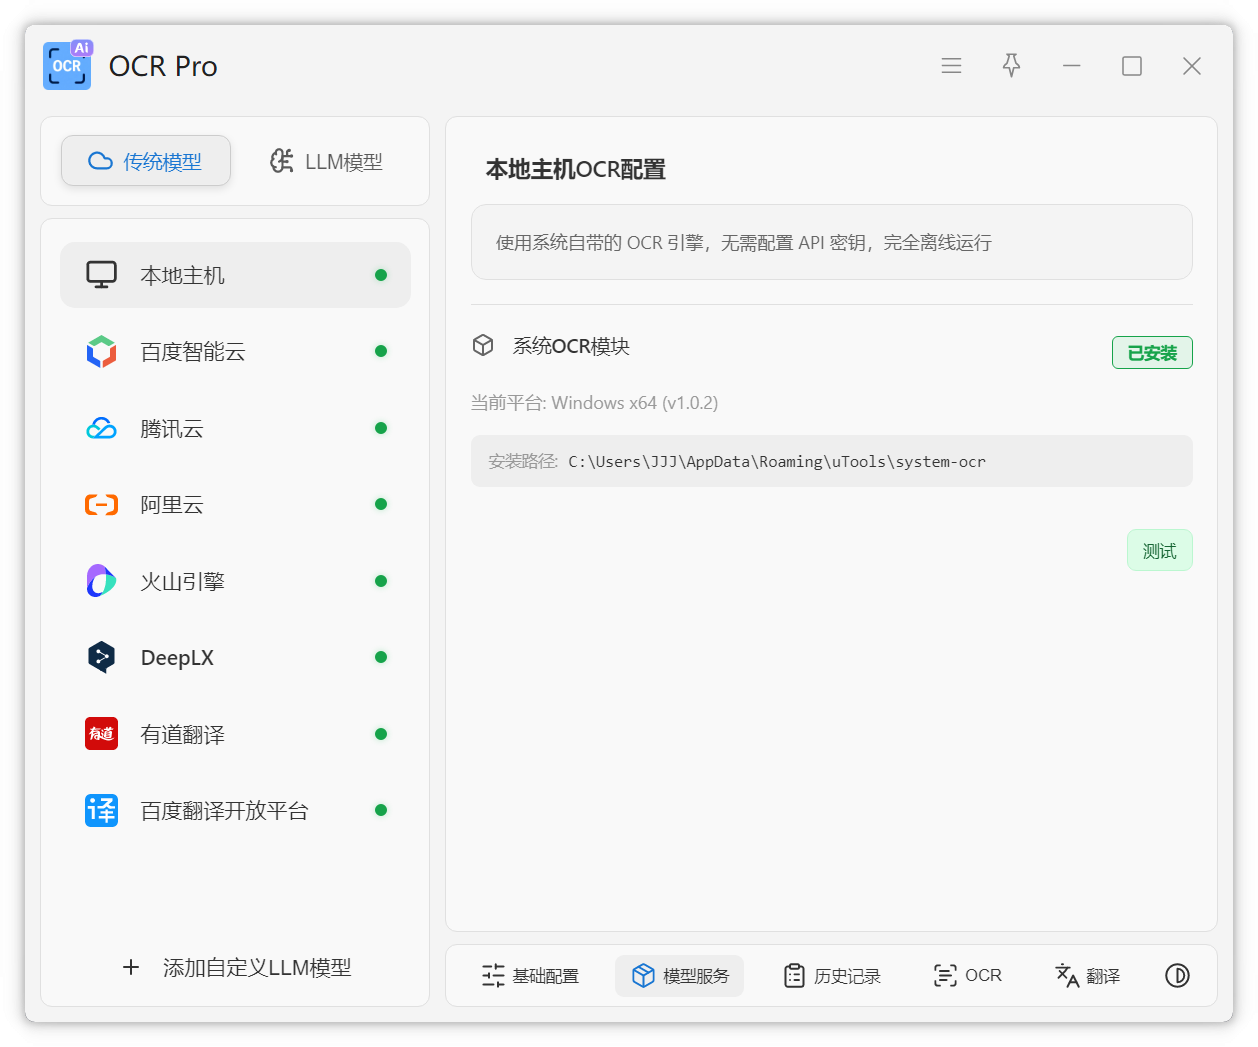Open the 历史记录 tab
1258x1047 pixels.
(x=832, y=976)
